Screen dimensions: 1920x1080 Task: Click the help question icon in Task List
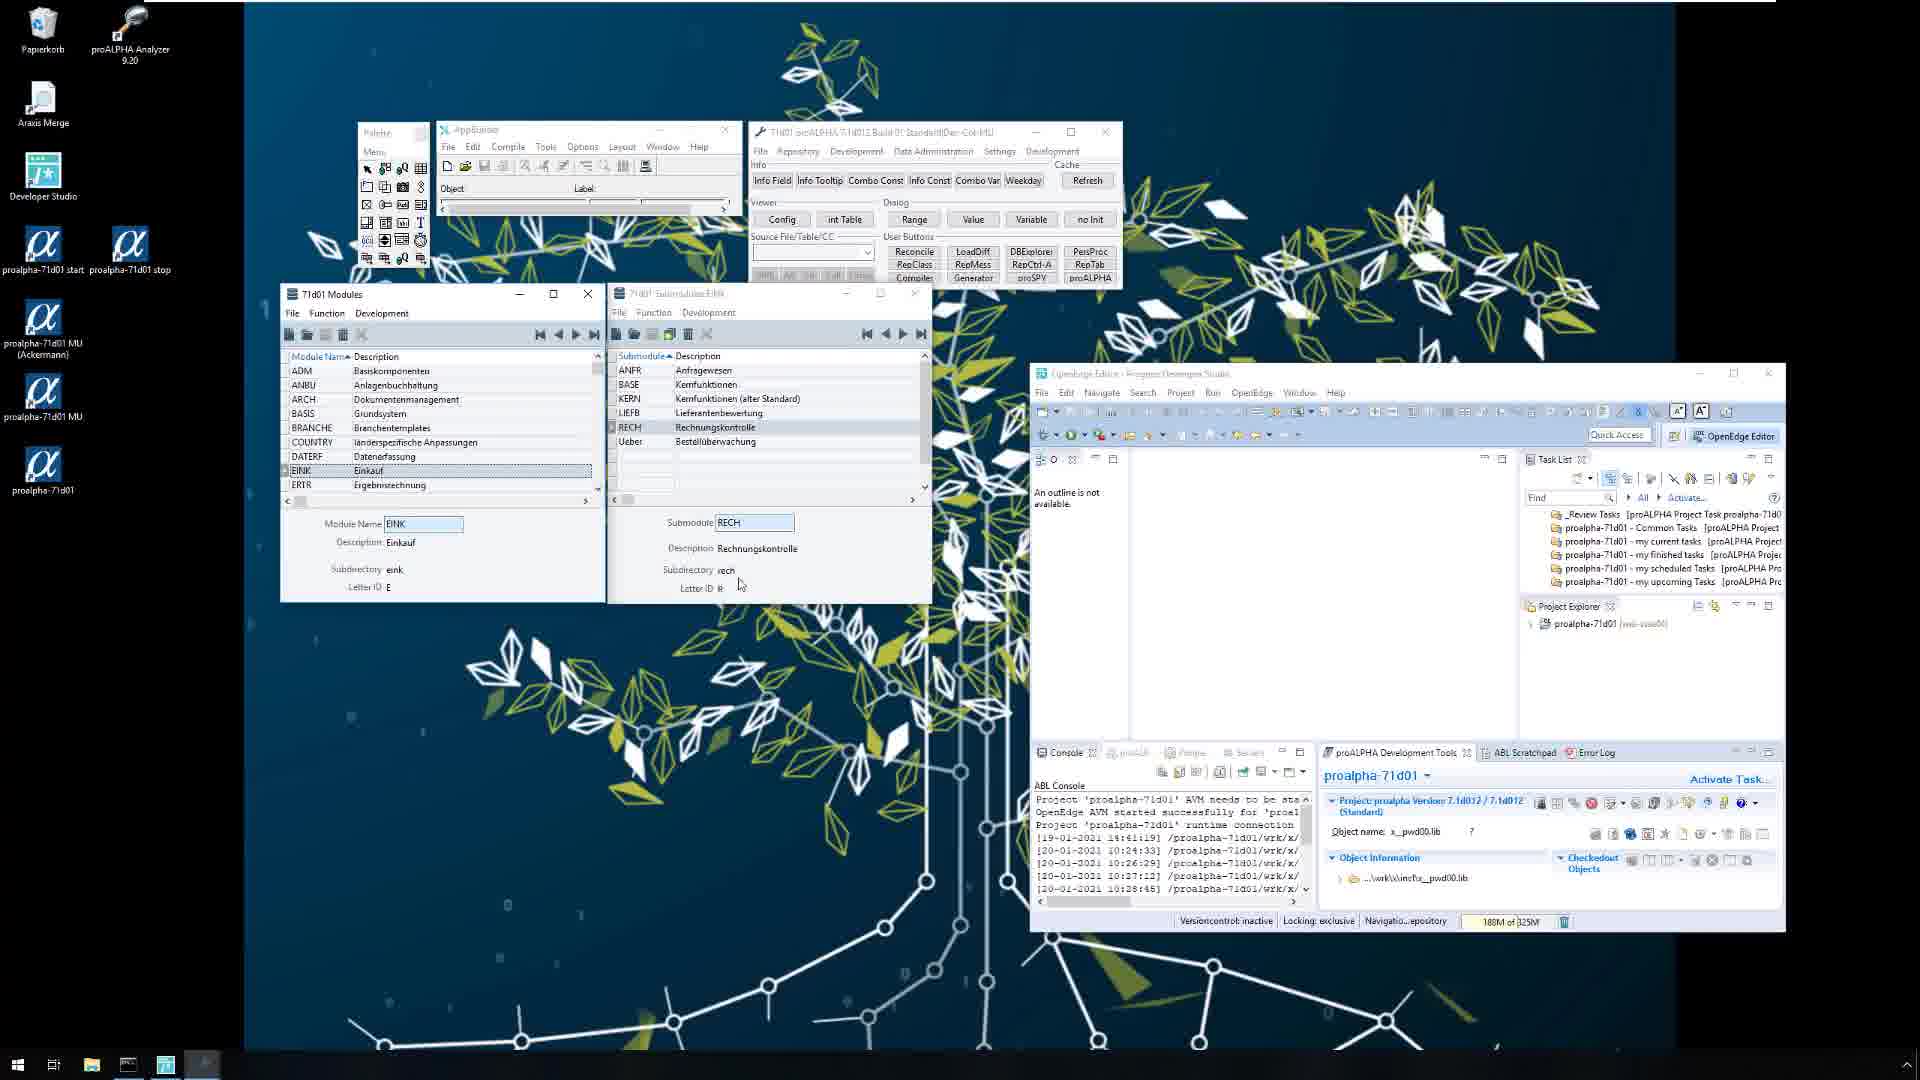[x=1774, y=498]
